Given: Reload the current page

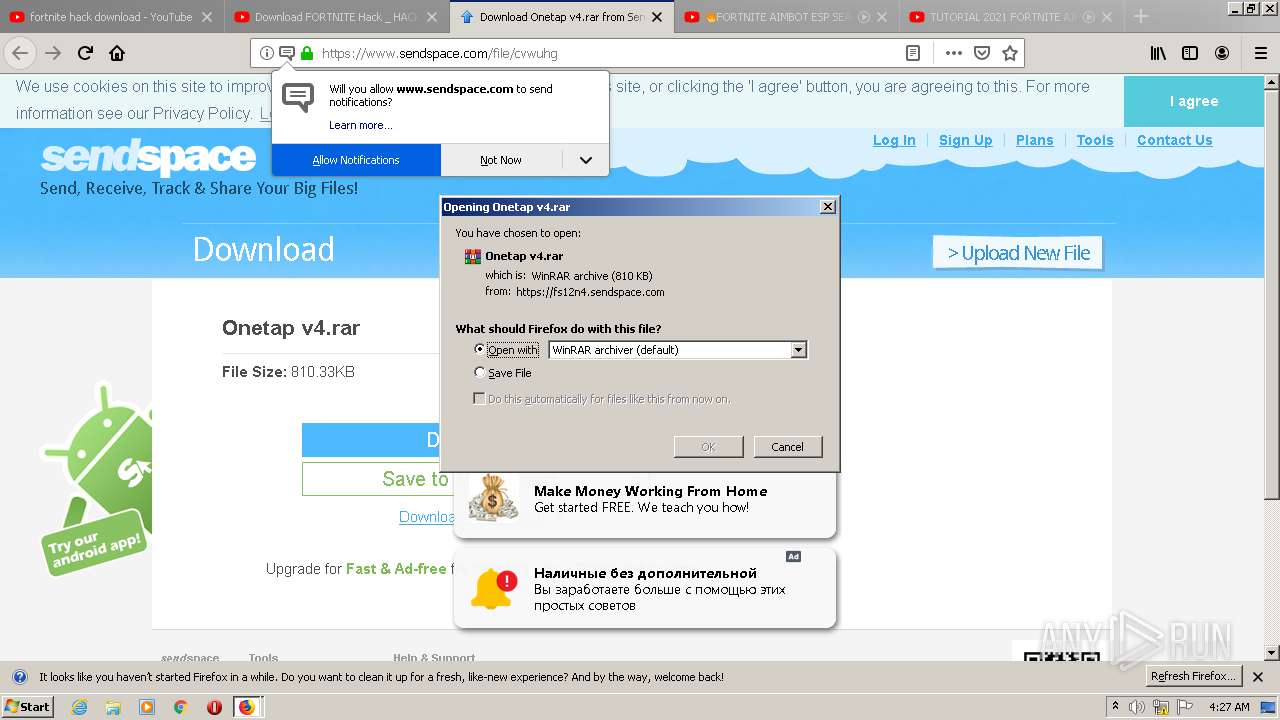Looking at the screenshot, I should click(x=85, y=54).
